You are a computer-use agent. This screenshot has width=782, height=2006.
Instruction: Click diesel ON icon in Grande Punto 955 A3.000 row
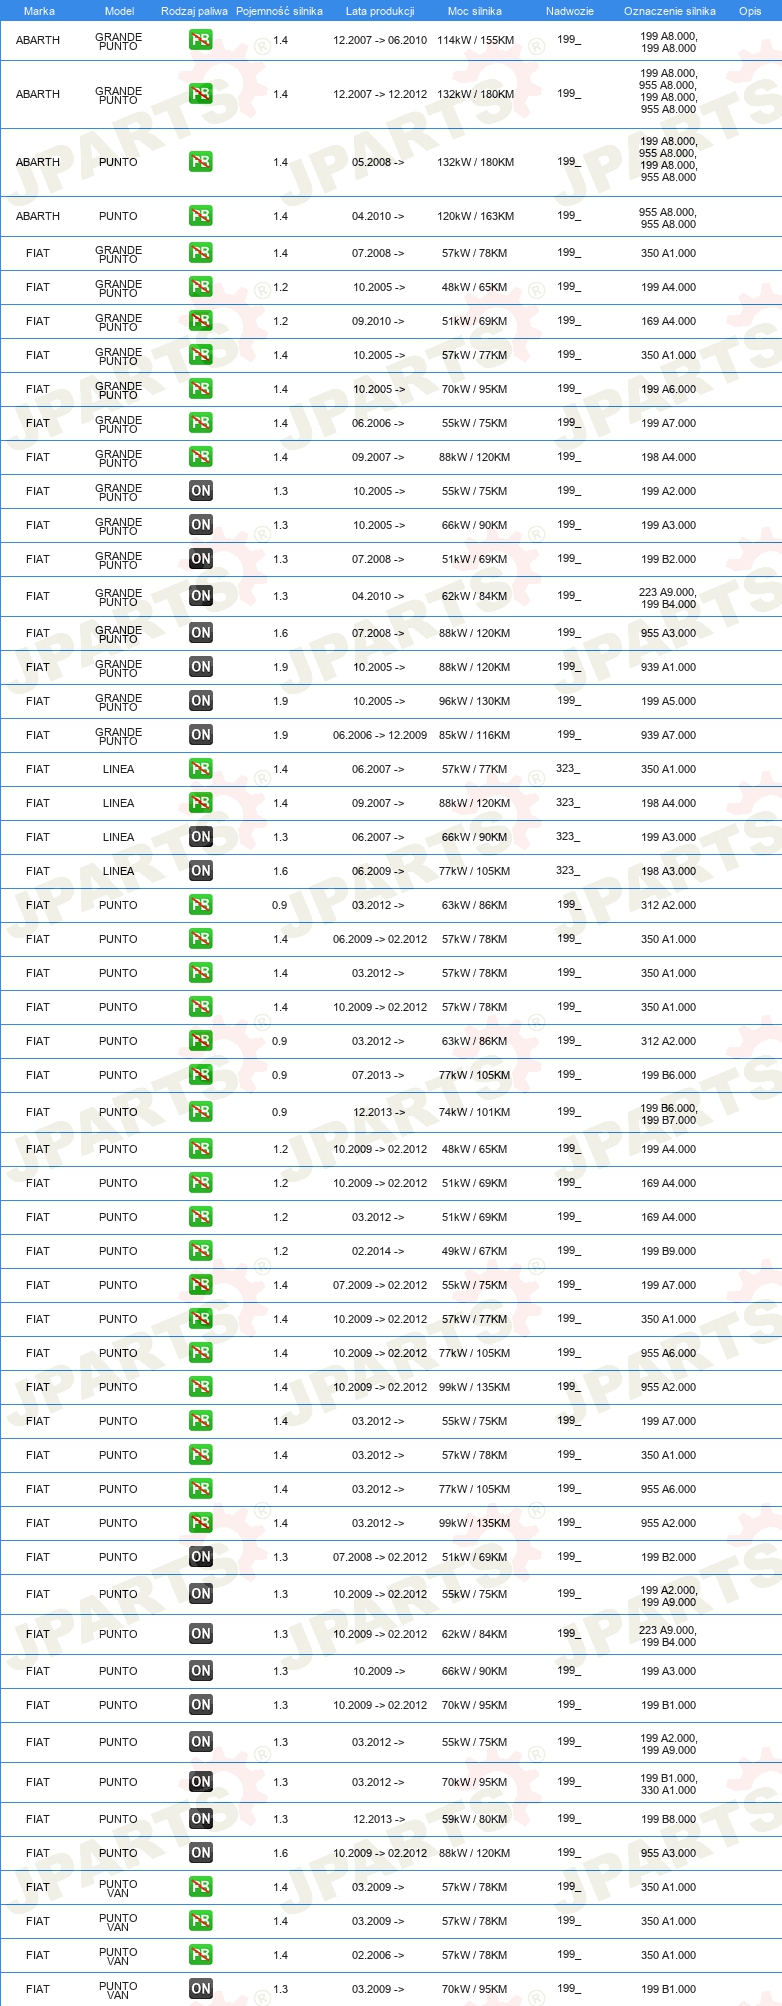pos(200,633)
